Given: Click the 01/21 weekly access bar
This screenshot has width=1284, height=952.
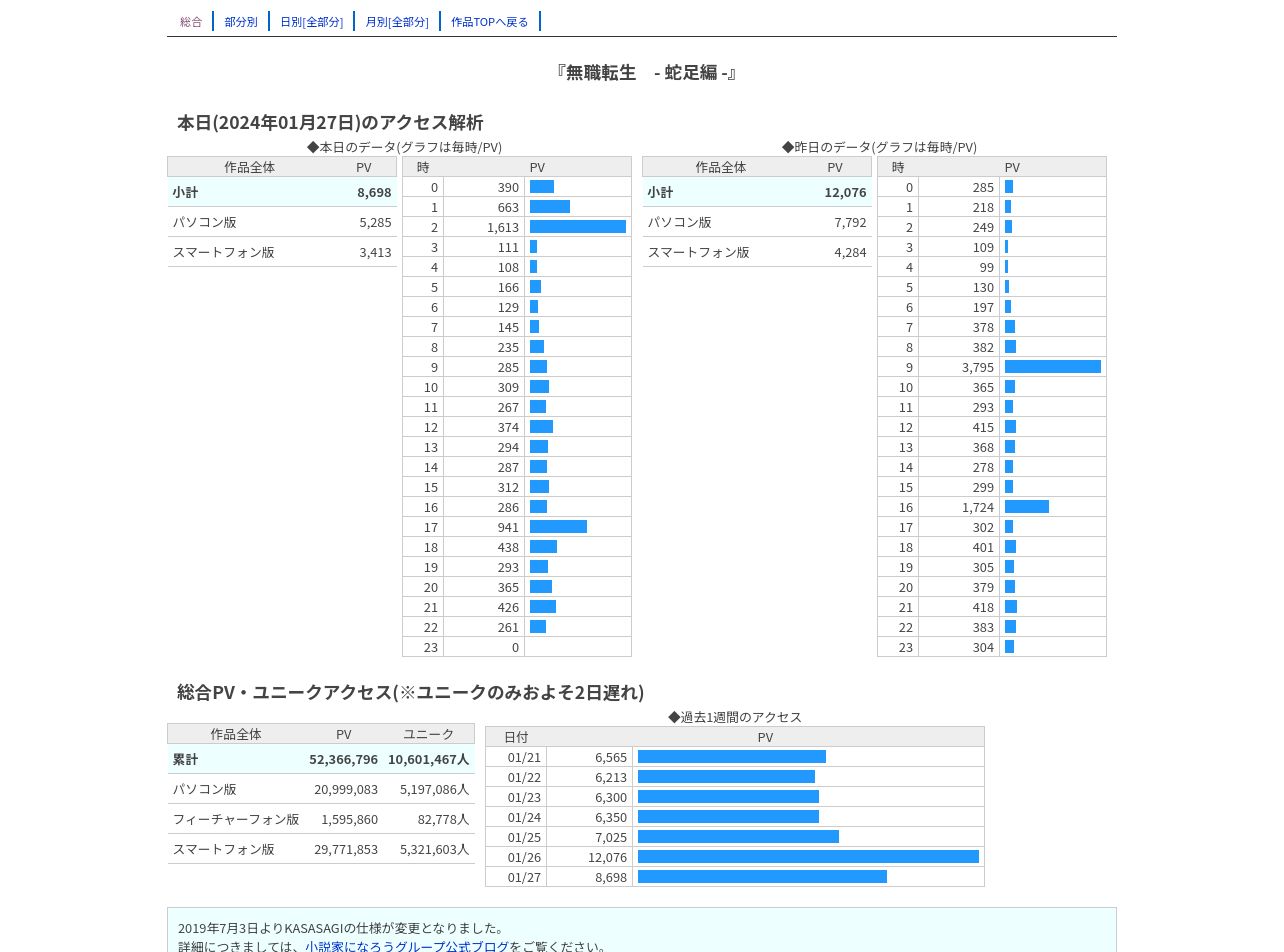Looking at the screenshot, I should pos(732,757).
